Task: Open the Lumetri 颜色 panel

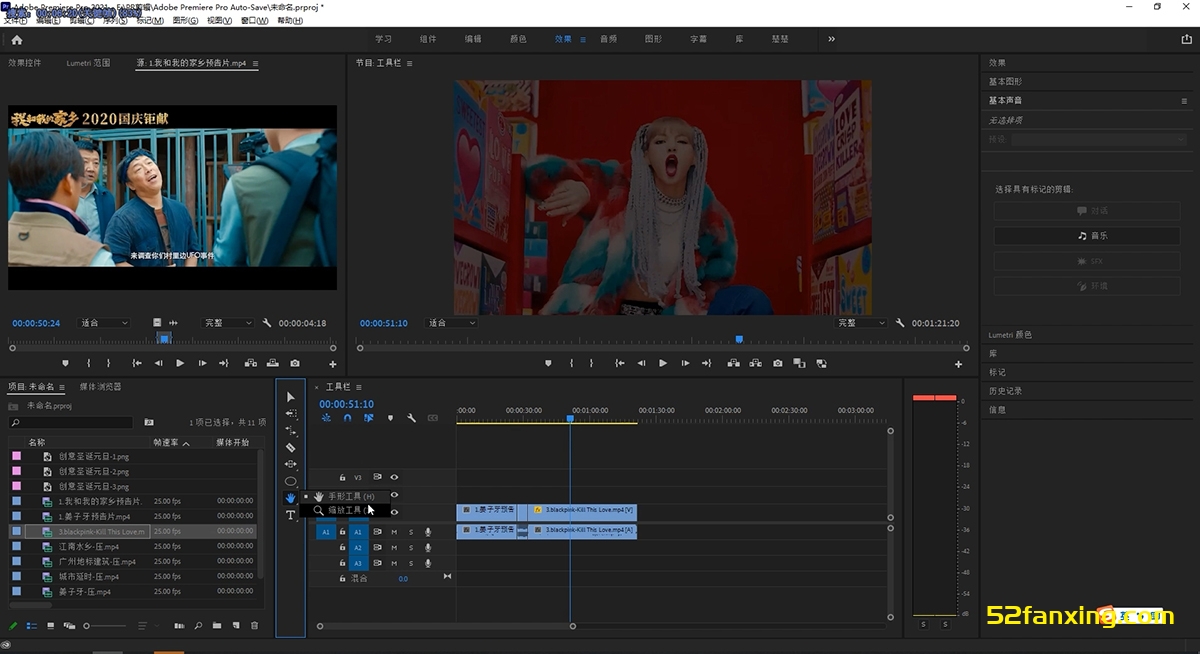Action: click(x=1010, y=335)
